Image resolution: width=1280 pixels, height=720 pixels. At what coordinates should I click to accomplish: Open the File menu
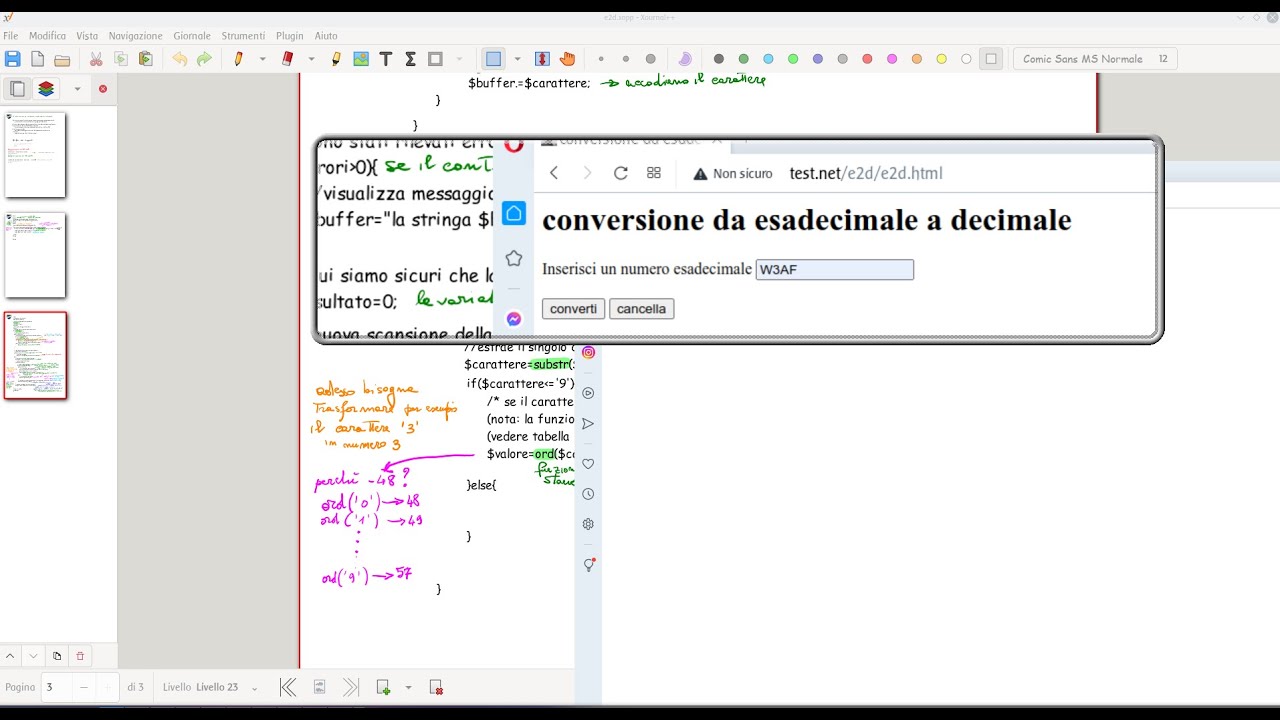click(x=10, y=35)
